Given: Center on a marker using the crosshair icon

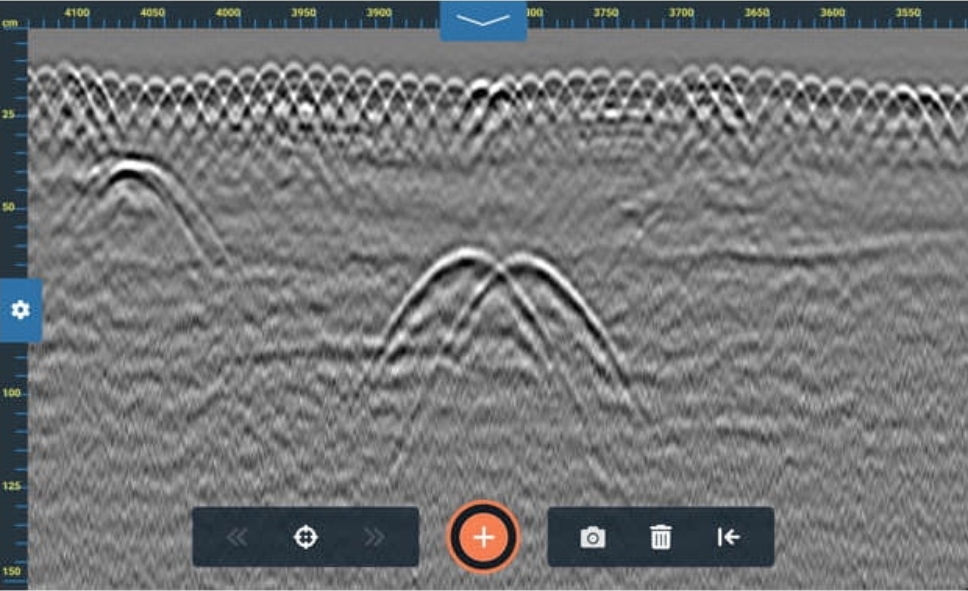Looking at the screenshot, I should tap(306, 537).
